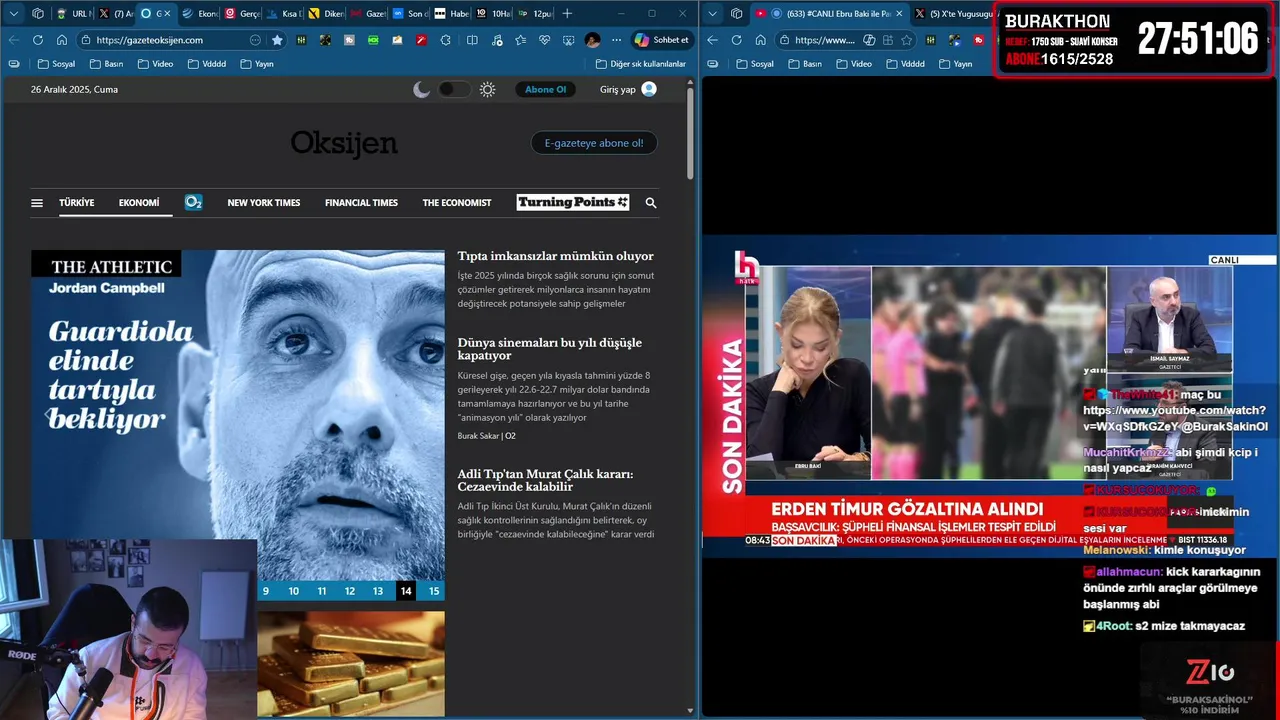Open a new tab in left browser
Image resolution: width=1280 pixels, height=720 pixels.
coord(567,14)
